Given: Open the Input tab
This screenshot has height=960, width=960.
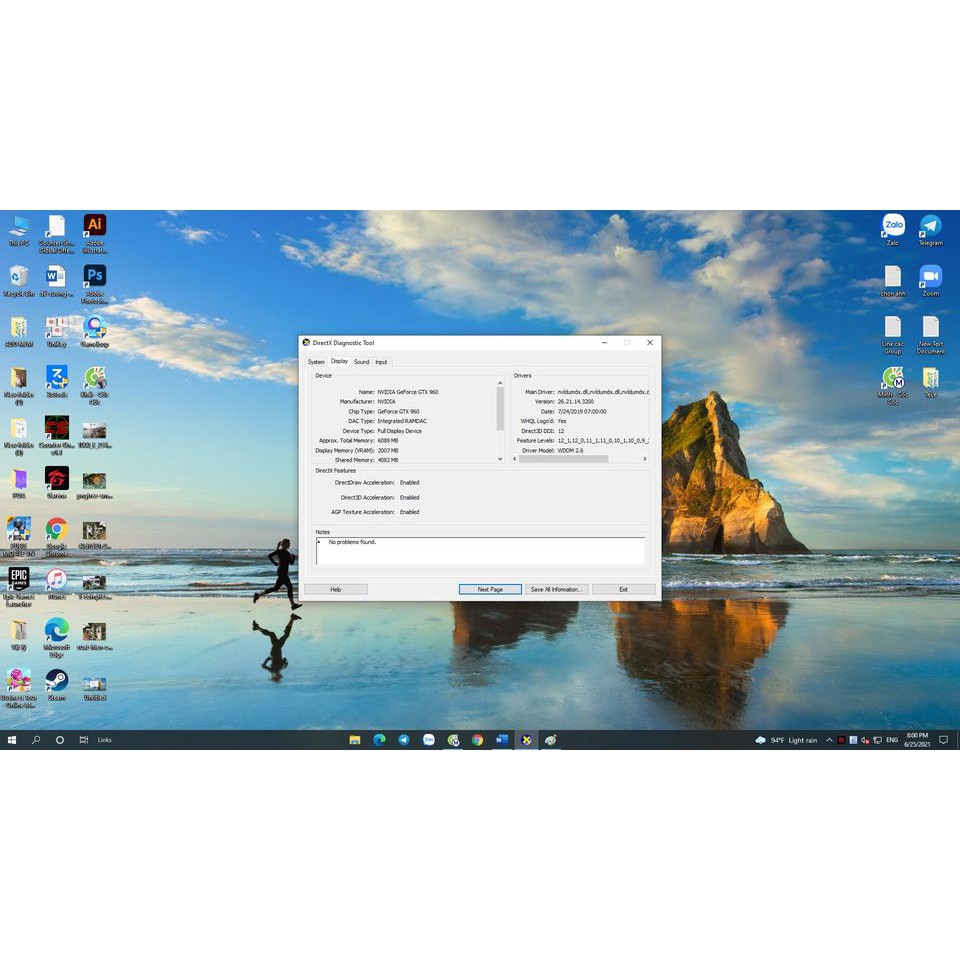Looking at the screenshot, I should [381, 361].
